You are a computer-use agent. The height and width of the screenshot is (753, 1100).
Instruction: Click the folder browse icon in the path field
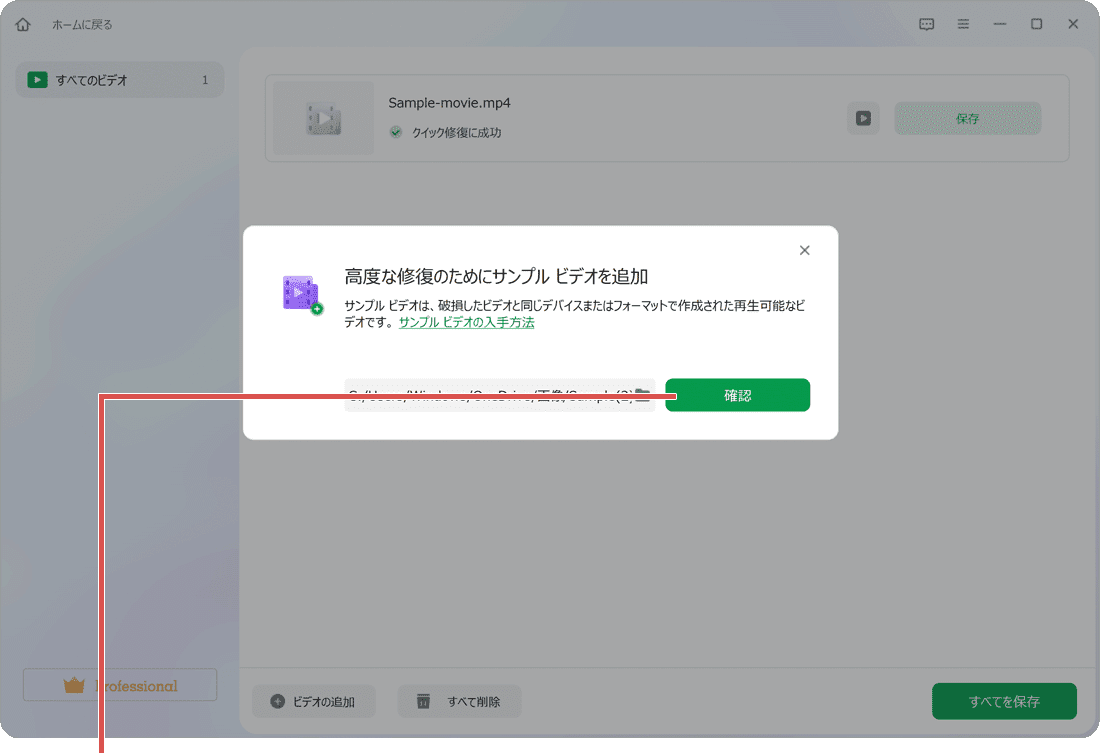(643, 395)
